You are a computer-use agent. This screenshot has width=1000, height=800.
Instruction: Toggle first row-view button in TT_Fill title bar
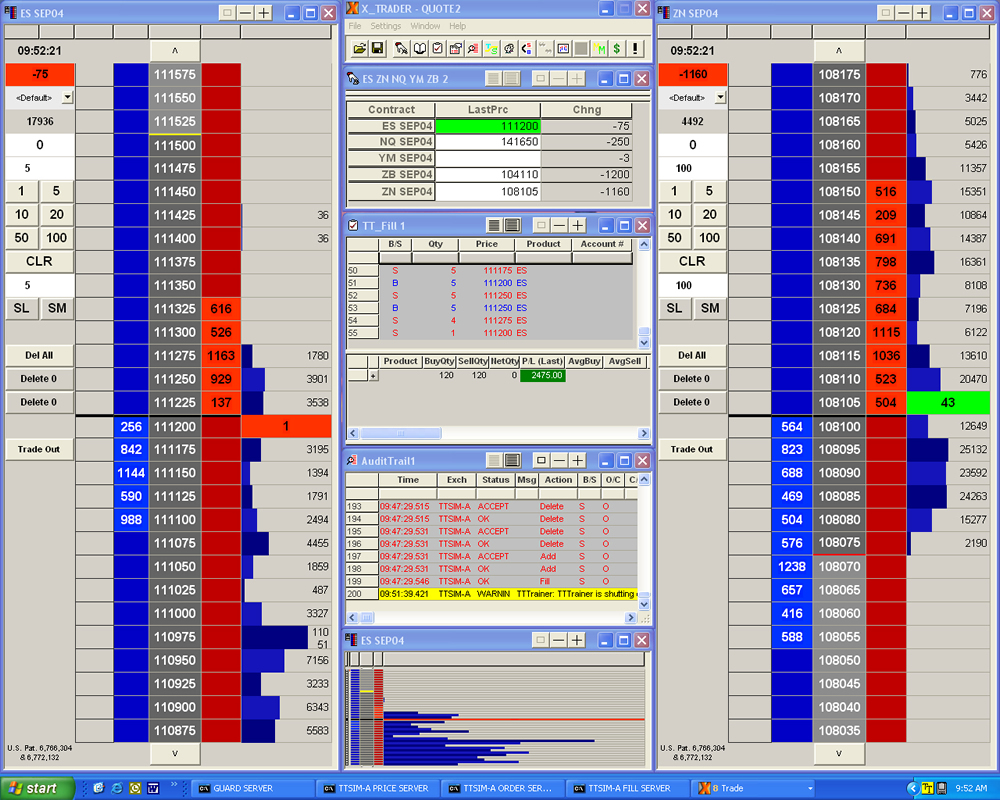coord(493,225)
